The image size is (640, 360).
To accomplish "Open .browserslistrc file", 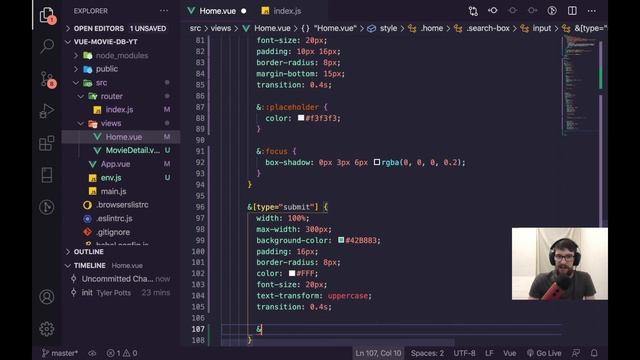I will [x=122, y=205].
